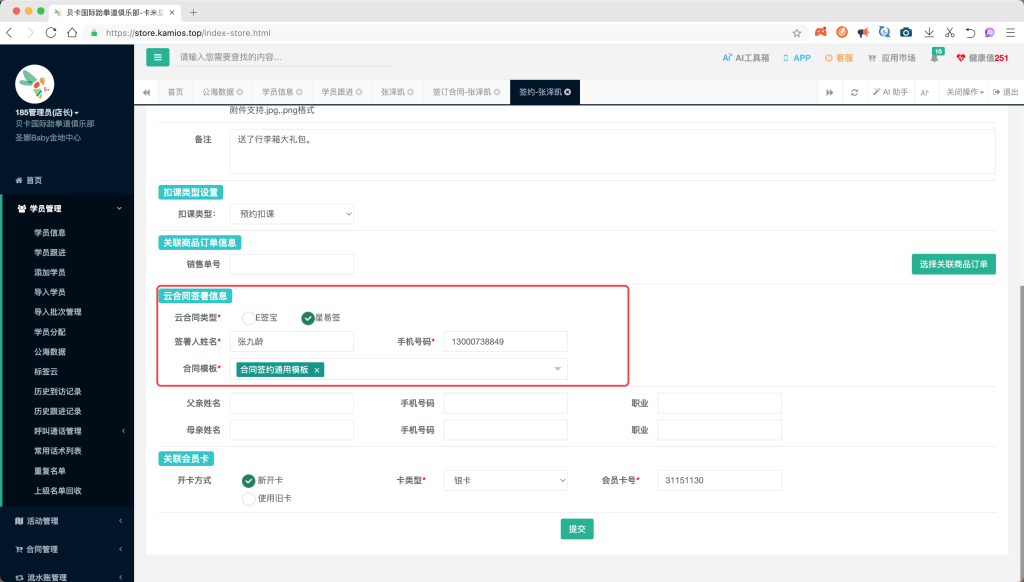
Task: Open the notification bell
Action: [935, 57]
